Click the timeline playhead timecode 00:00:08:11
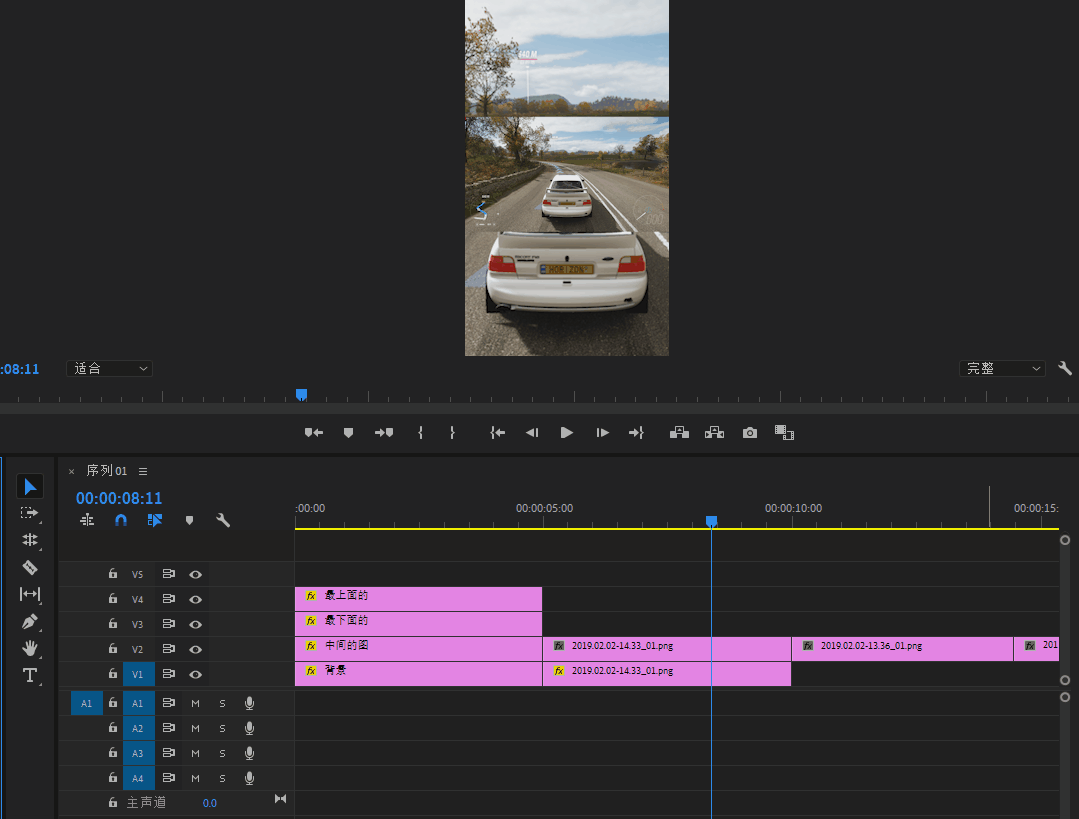The image size is (1079, 819). 119,498
